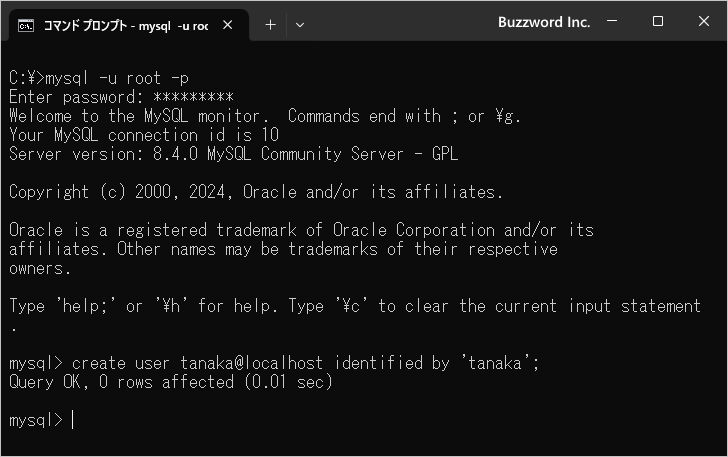Click the 'Welcome to the MySQL monitor' line
Image resolution: width=728 pixels, height=457 pixels.
tap(265, 116)
